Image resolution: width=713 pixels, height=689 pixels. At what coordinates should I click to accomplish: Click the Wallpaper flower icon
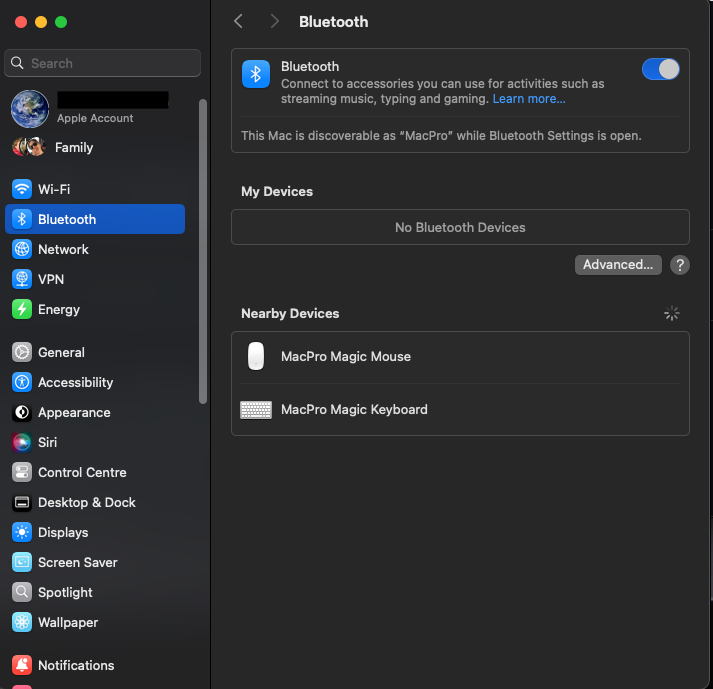22,623
